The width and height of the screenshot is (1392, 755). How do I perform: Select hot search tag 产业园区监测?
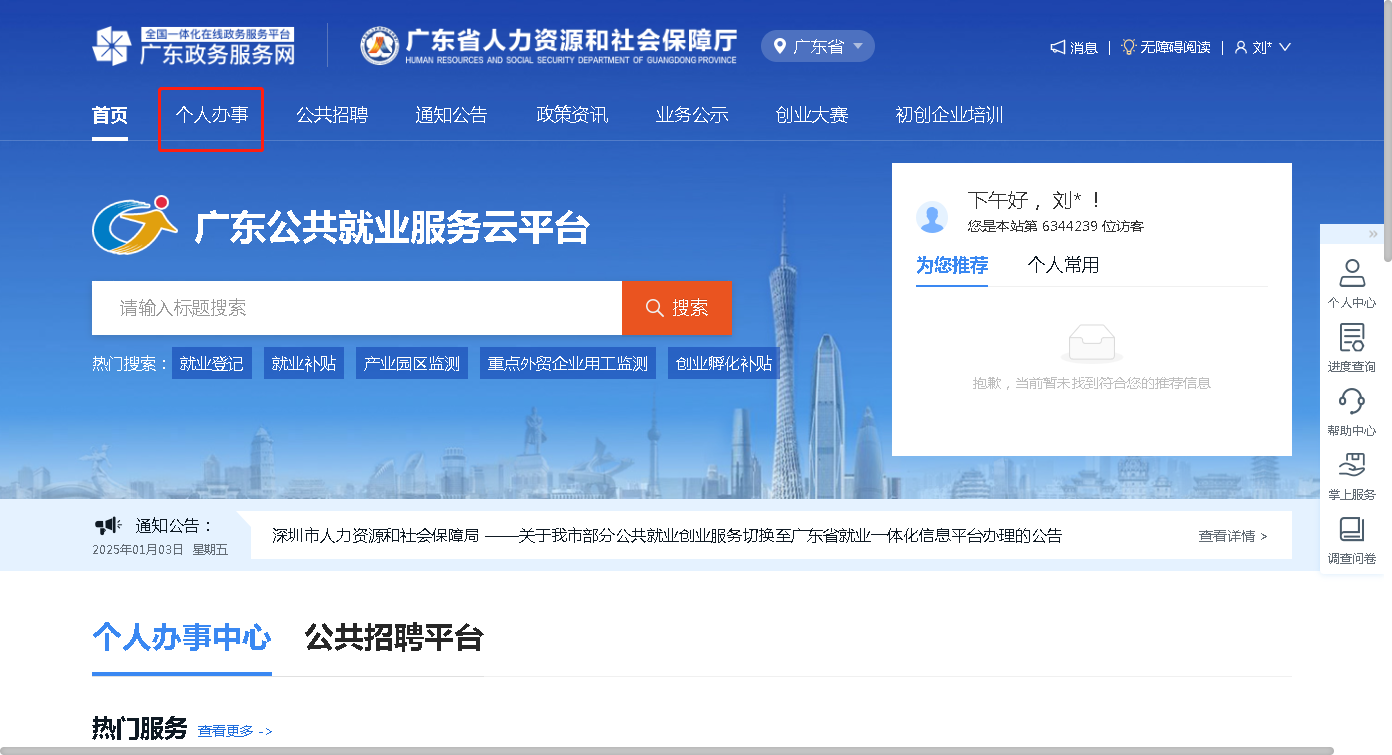tap(412, 363)
